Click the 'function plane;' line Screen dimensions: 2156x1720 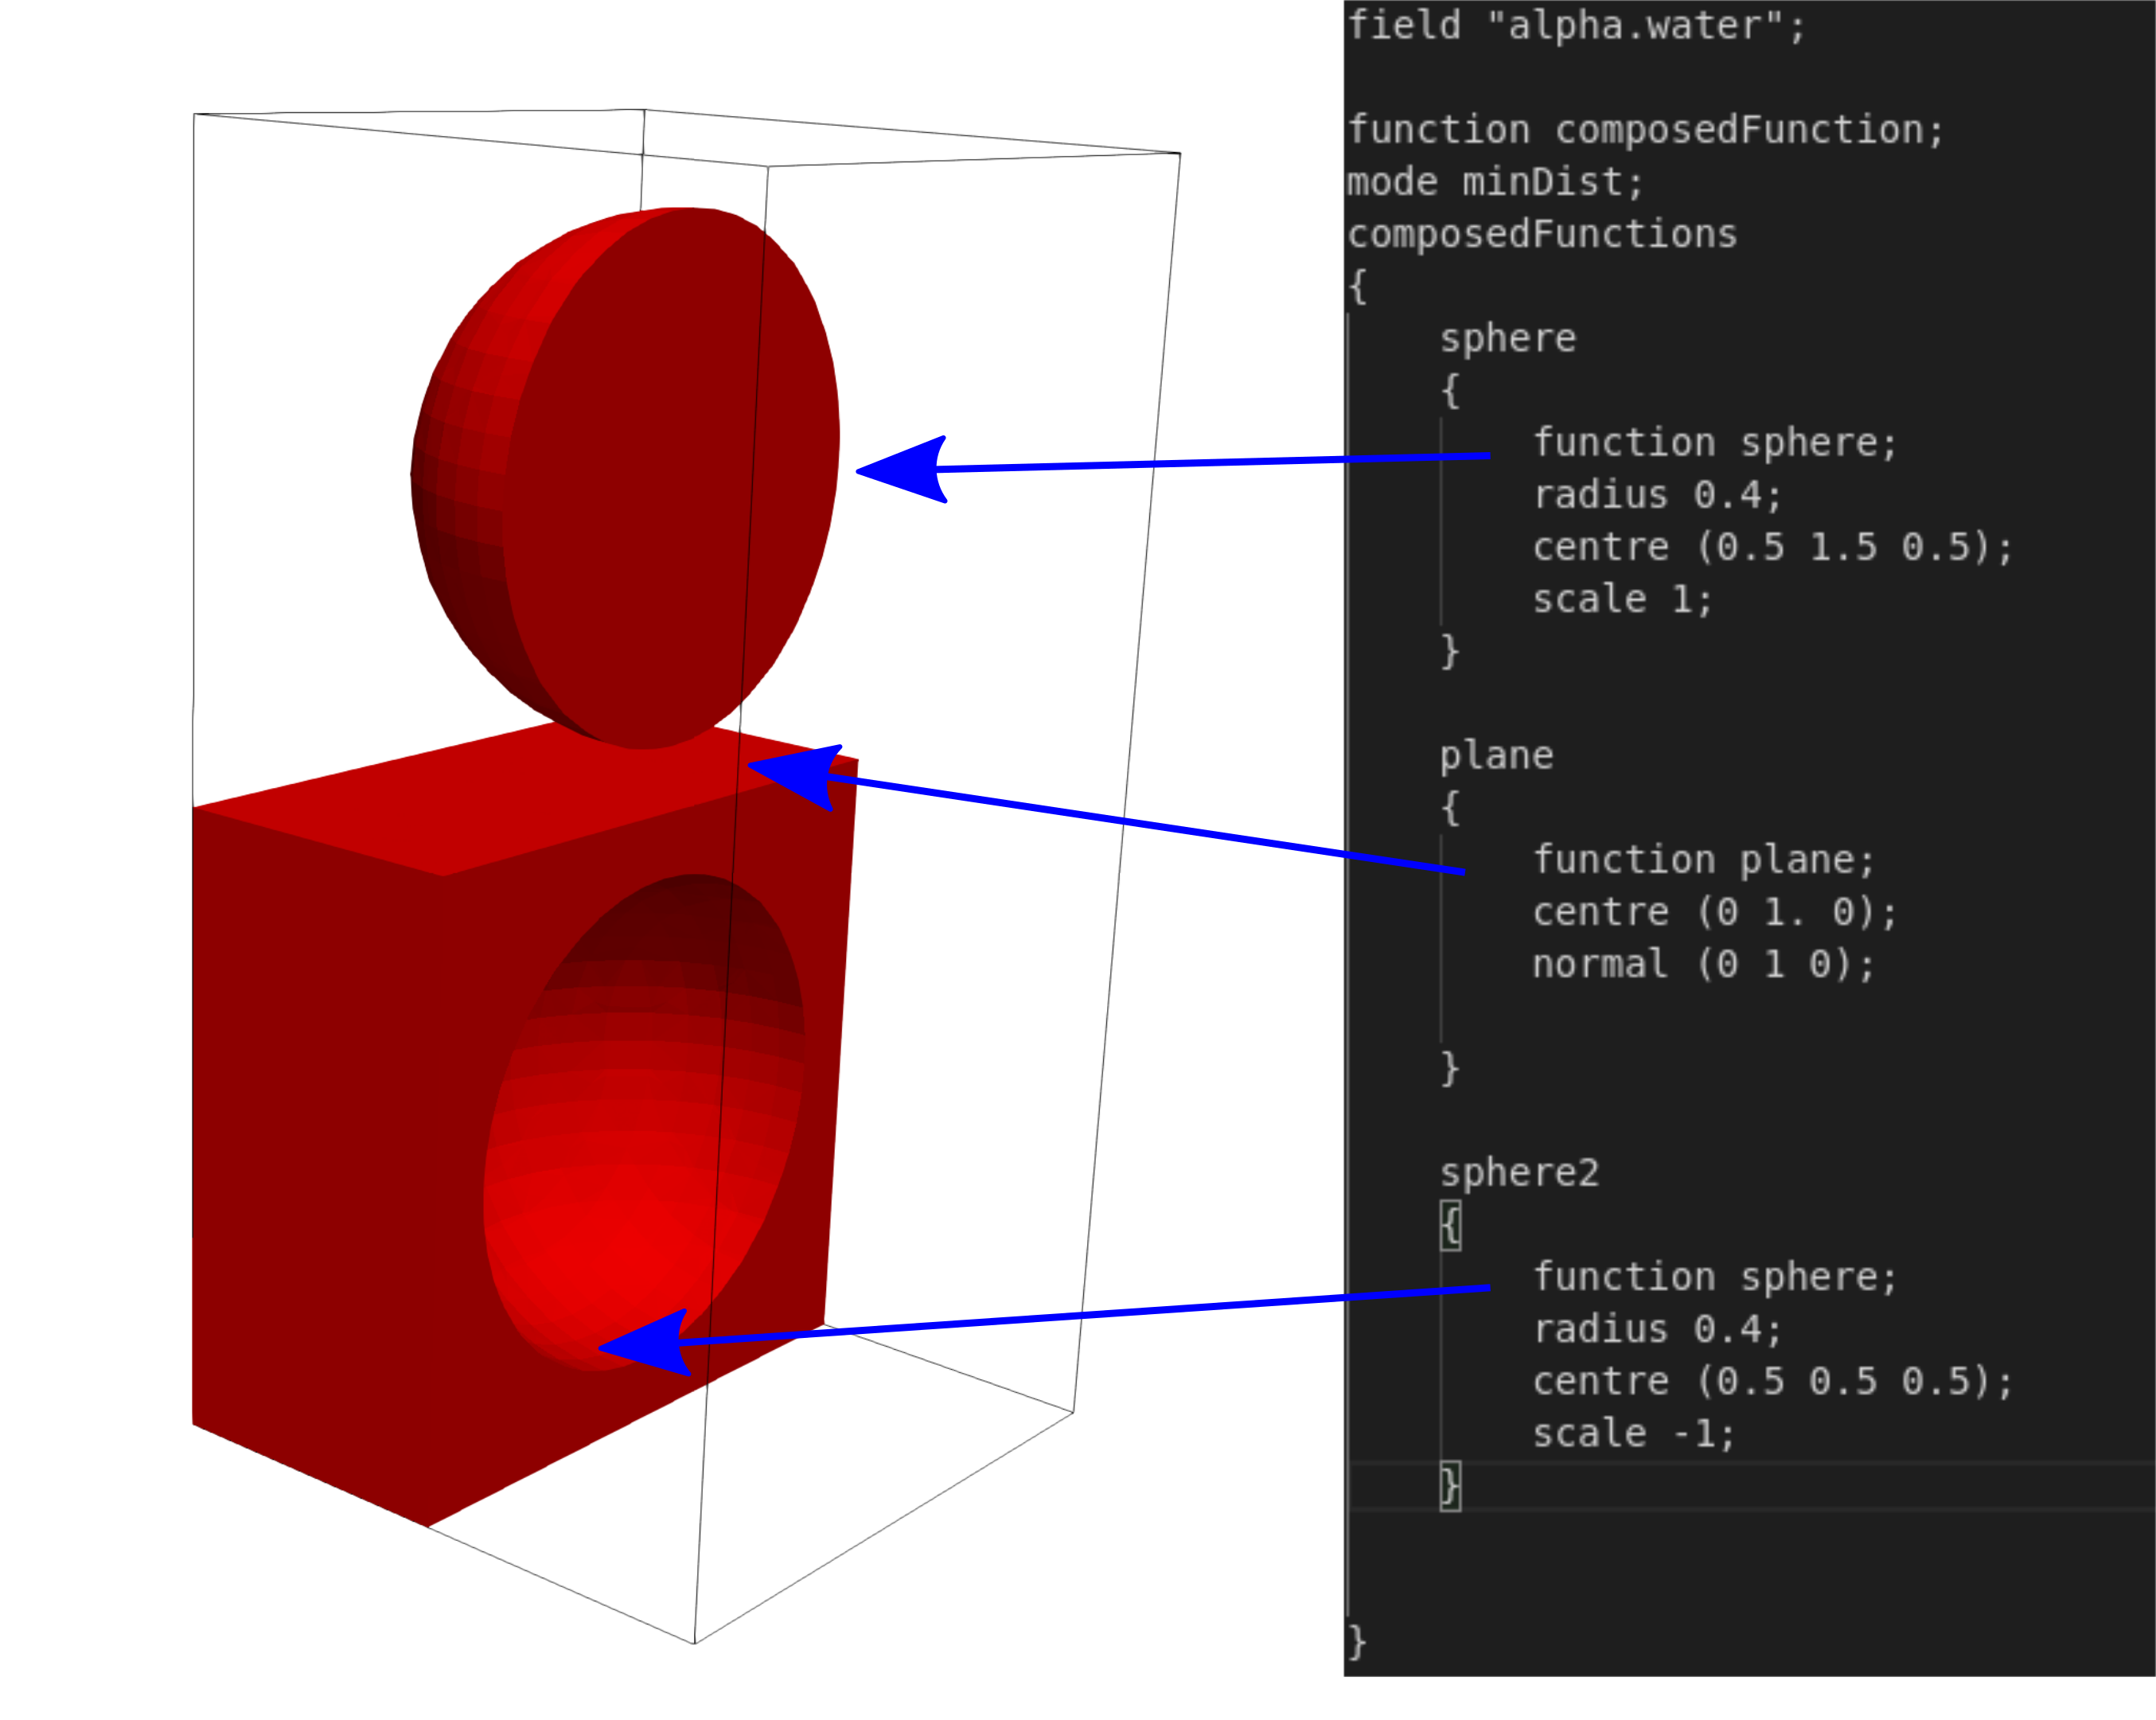pyautogui.click(x=1704, y=861)
